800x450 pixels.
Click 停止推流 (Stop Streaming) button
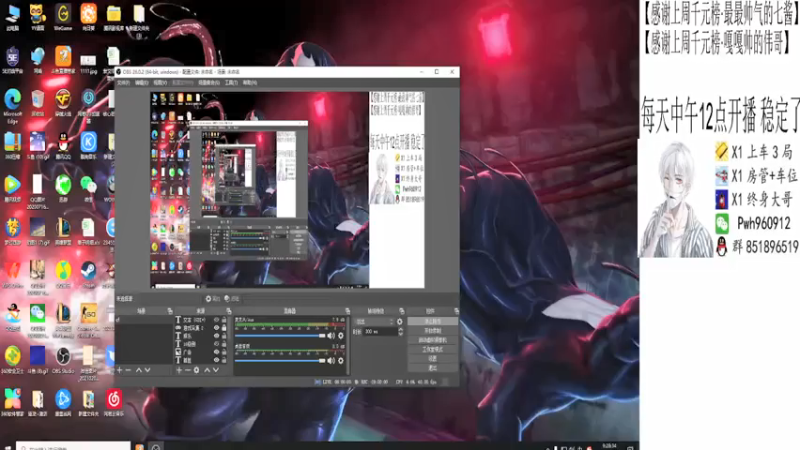(x=432, y=321)
